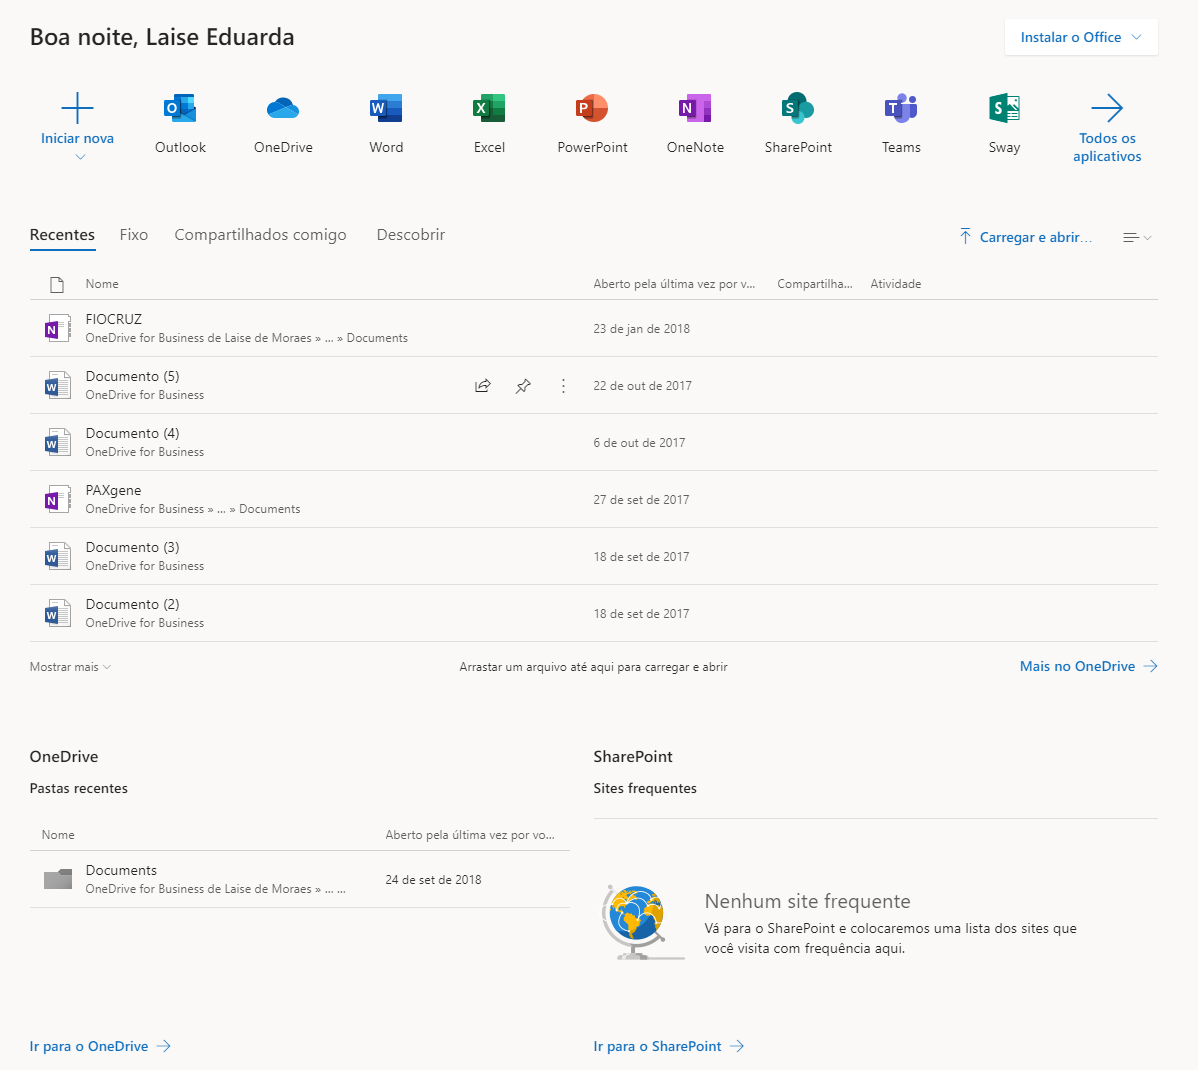Screen dimensions: 1198x1070
Task: Open the Descobrir tab
Action: (410, 235)
